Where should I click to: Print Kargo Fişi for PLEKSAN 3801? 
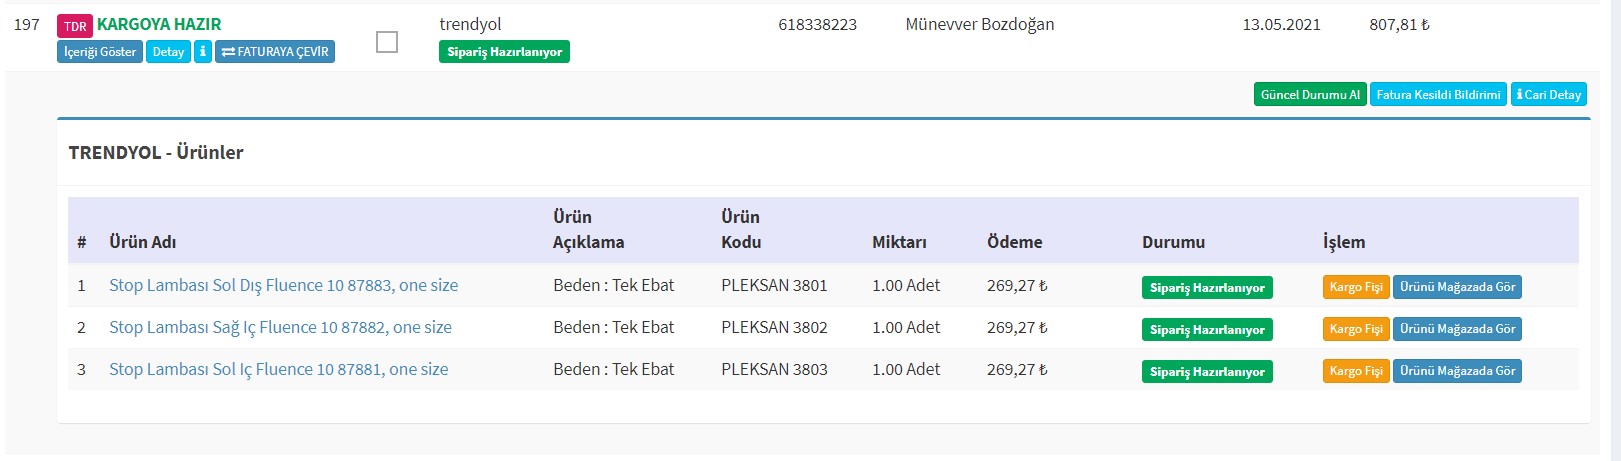[x=1356, y=287]
